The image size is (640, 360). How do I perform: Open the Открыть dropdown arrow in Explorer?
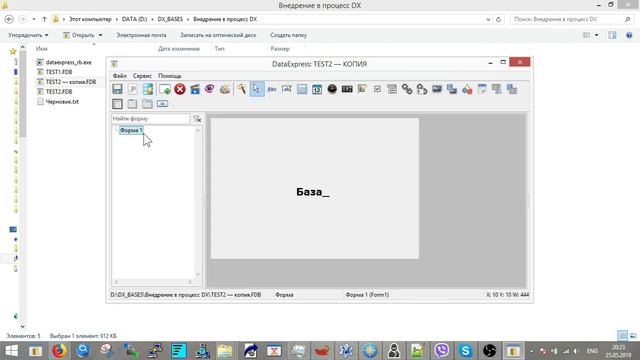[x=100, y=35]
